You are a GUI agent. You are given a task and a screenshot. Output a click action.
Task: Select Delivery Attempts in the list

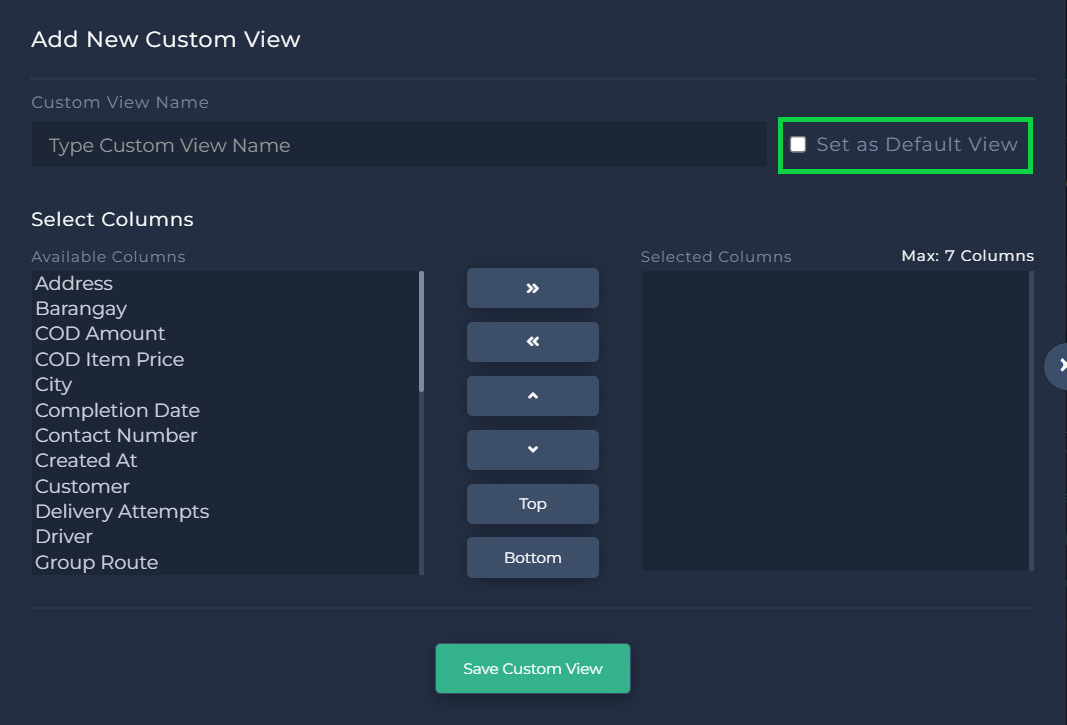[122, 512]
